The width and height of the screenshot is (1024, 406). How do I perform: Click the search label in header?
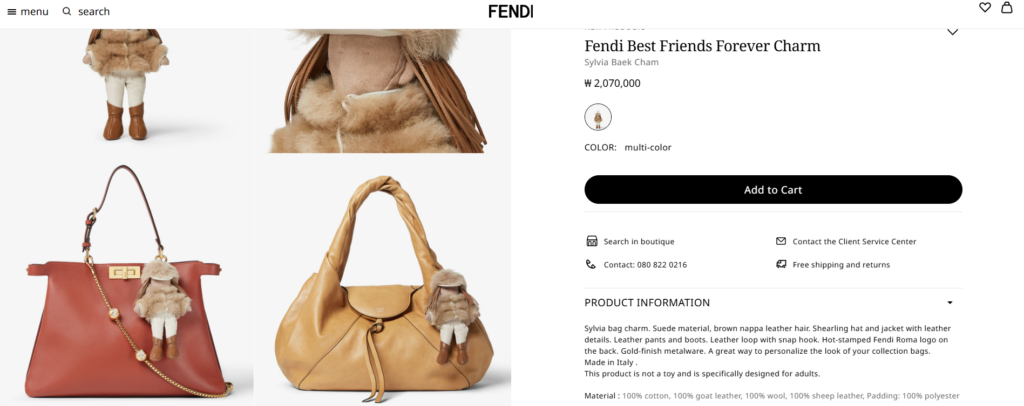94,12
